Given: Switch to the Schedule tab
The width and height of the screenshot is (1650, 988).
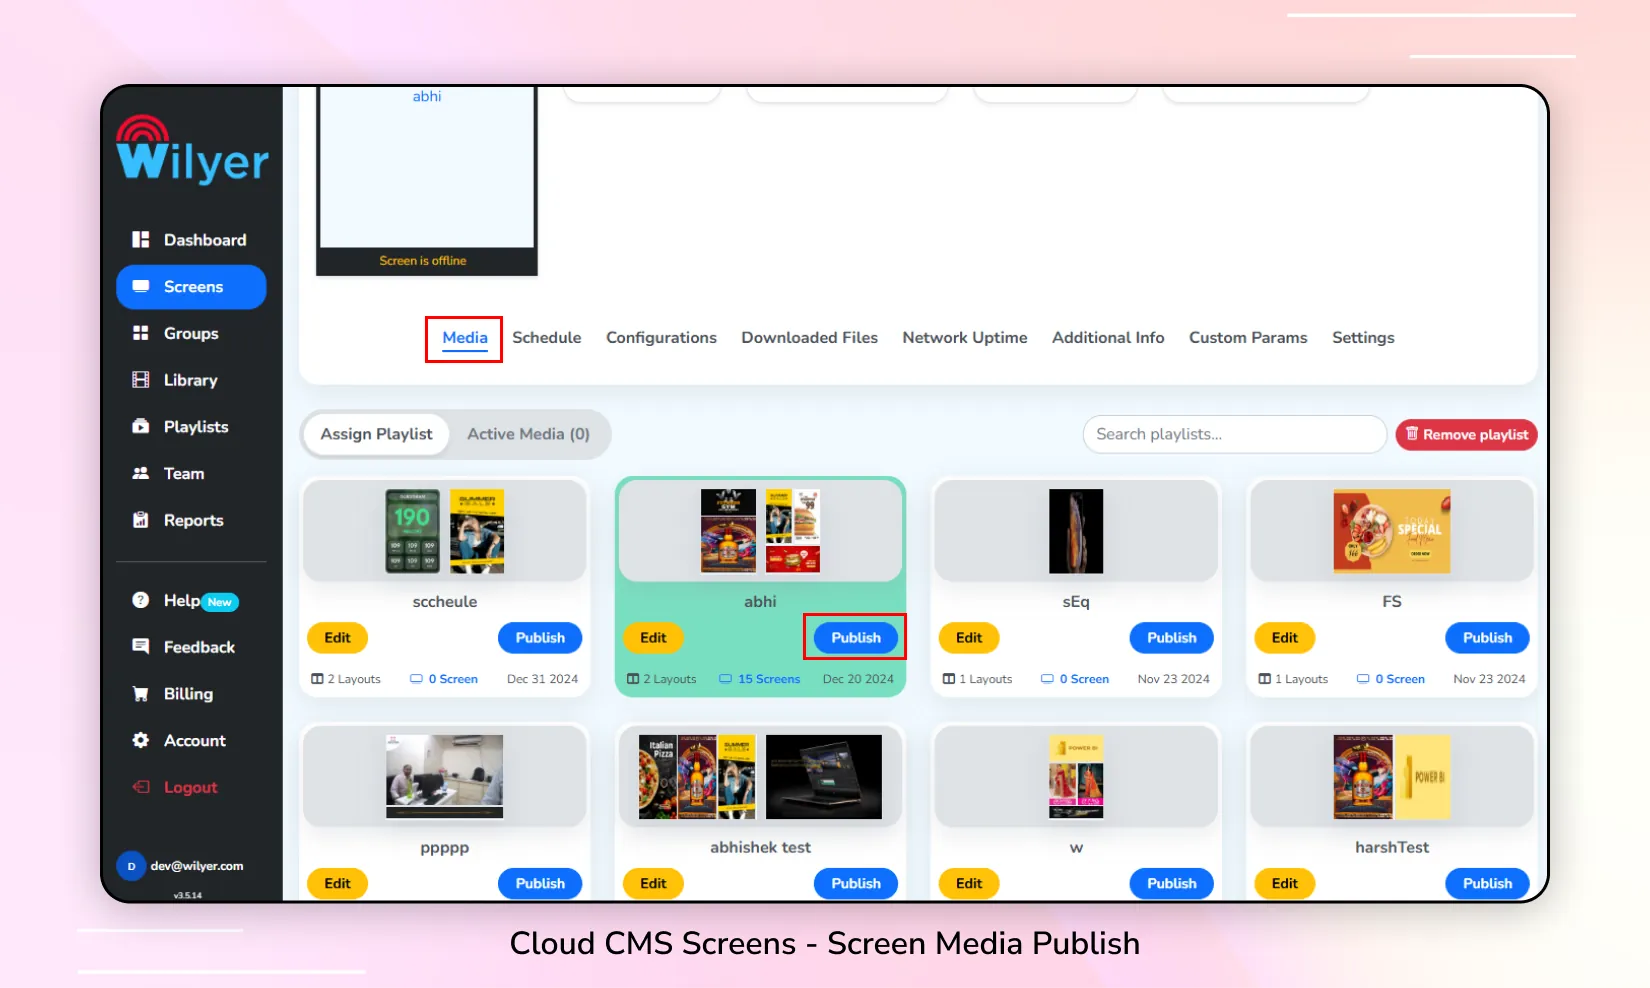Looking at the screenshot, I should (x=547, y=338).
